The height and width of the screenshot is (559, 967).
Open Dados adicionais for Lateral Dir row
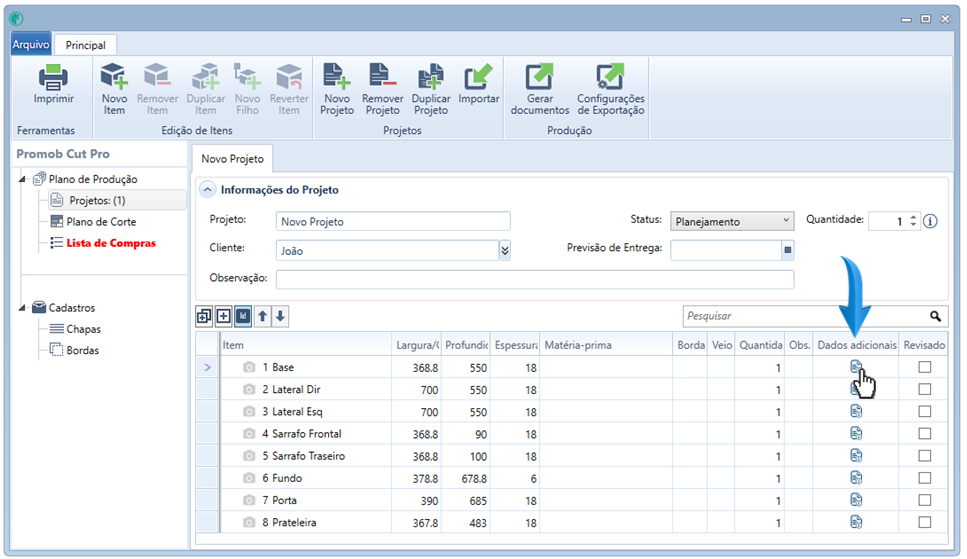point(856,390)
